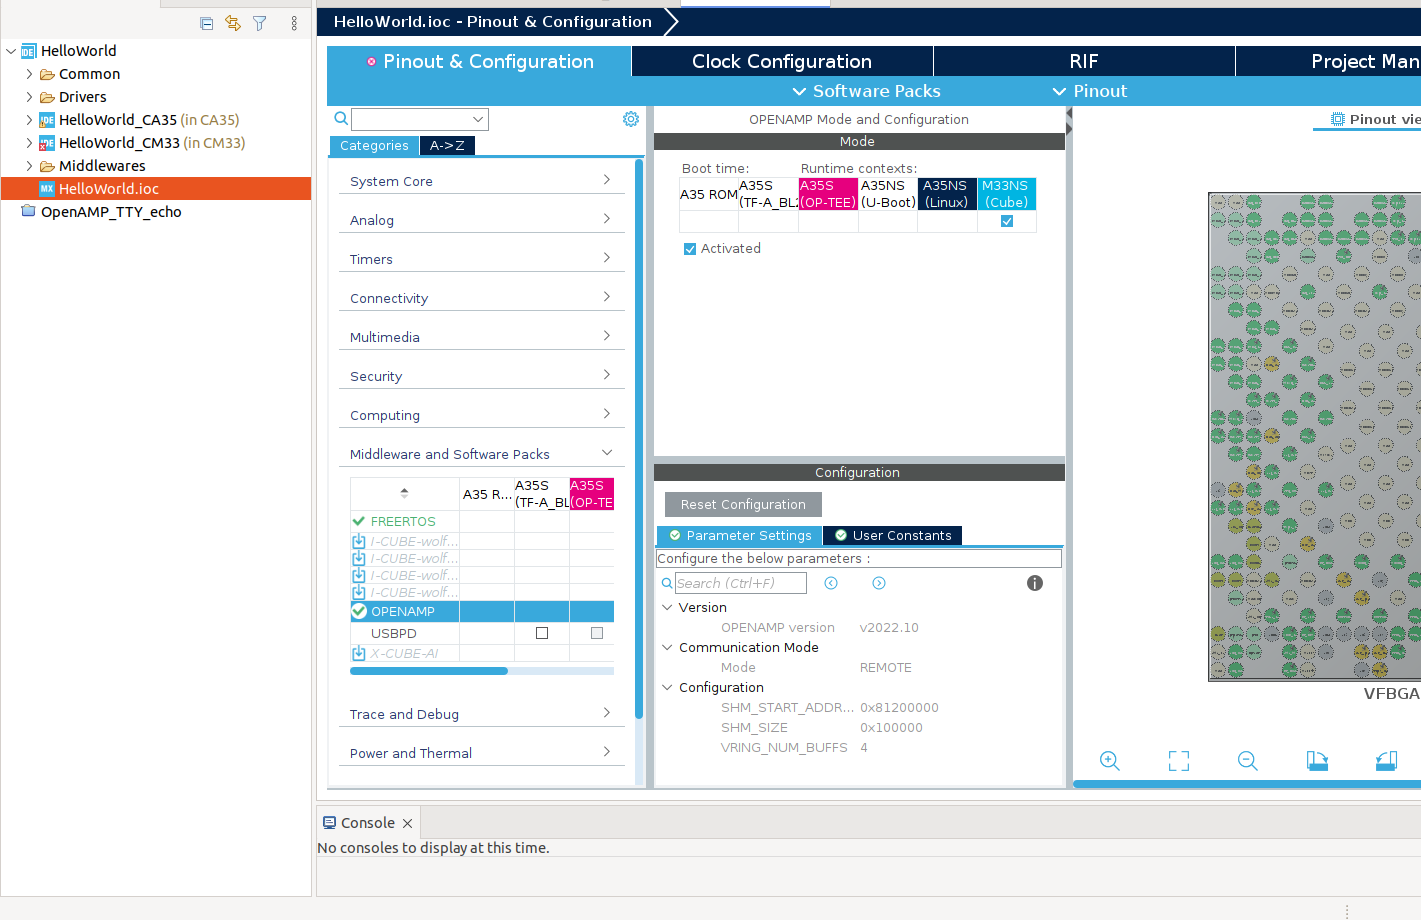Click the best-fit pinout view icon
Image resolution: width=1421 pixels, height=920 pixels.
point(1178,761)
